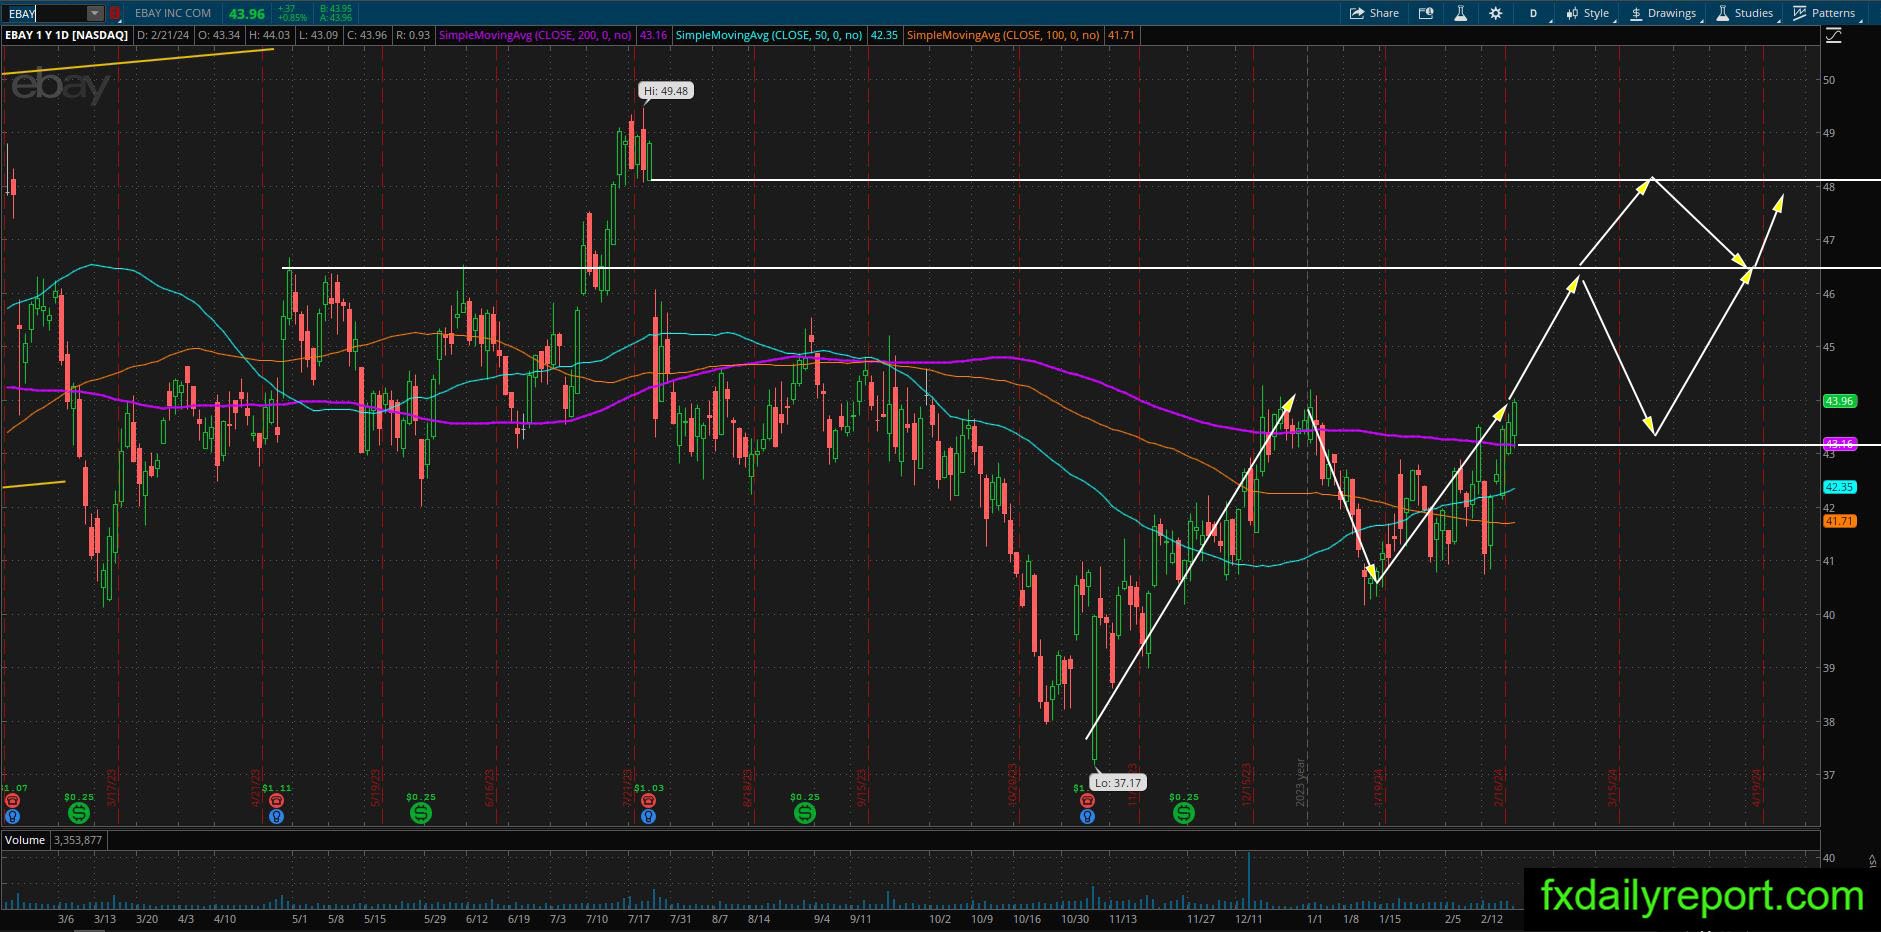This screenshot has height=932, width=1881.
Task: Click the 41.71 orange price bubble on axis
Action: point(1840,521)
